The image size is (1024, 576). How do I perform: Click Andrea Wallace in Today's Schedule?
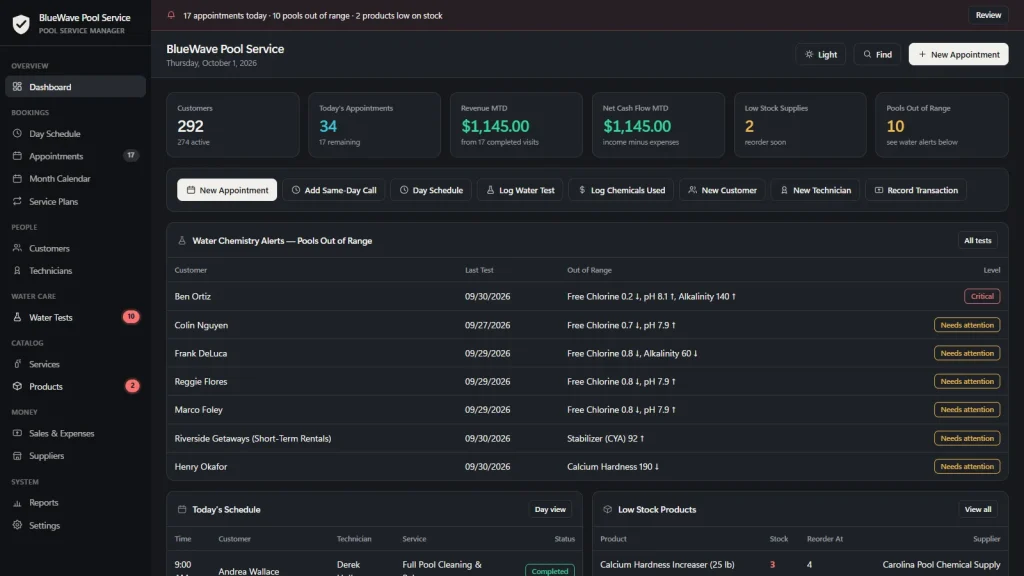coord(249,571)
